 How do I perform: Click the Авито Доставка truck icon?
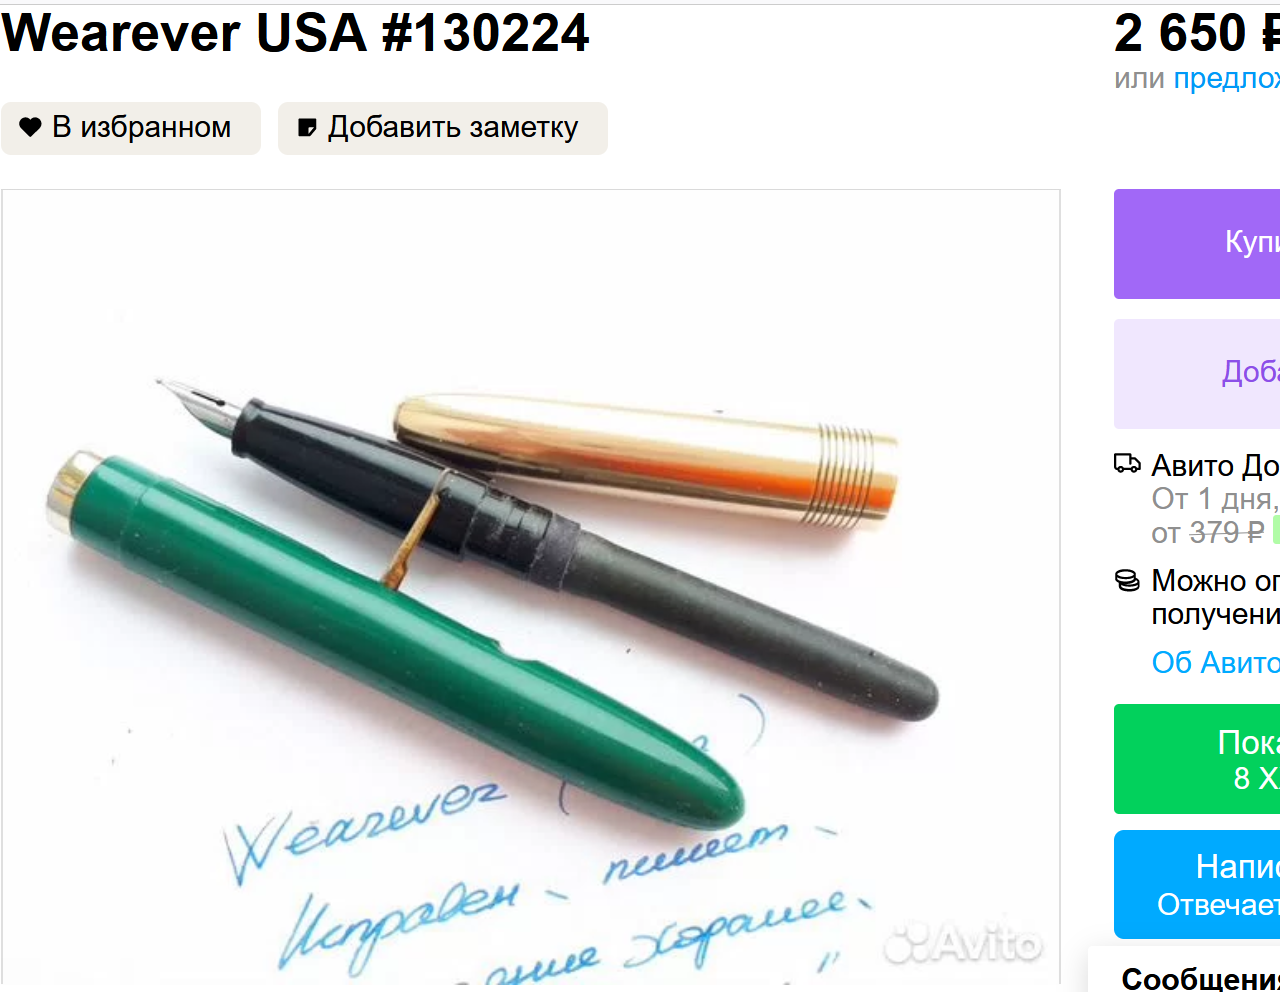[x=1128, y=464]
